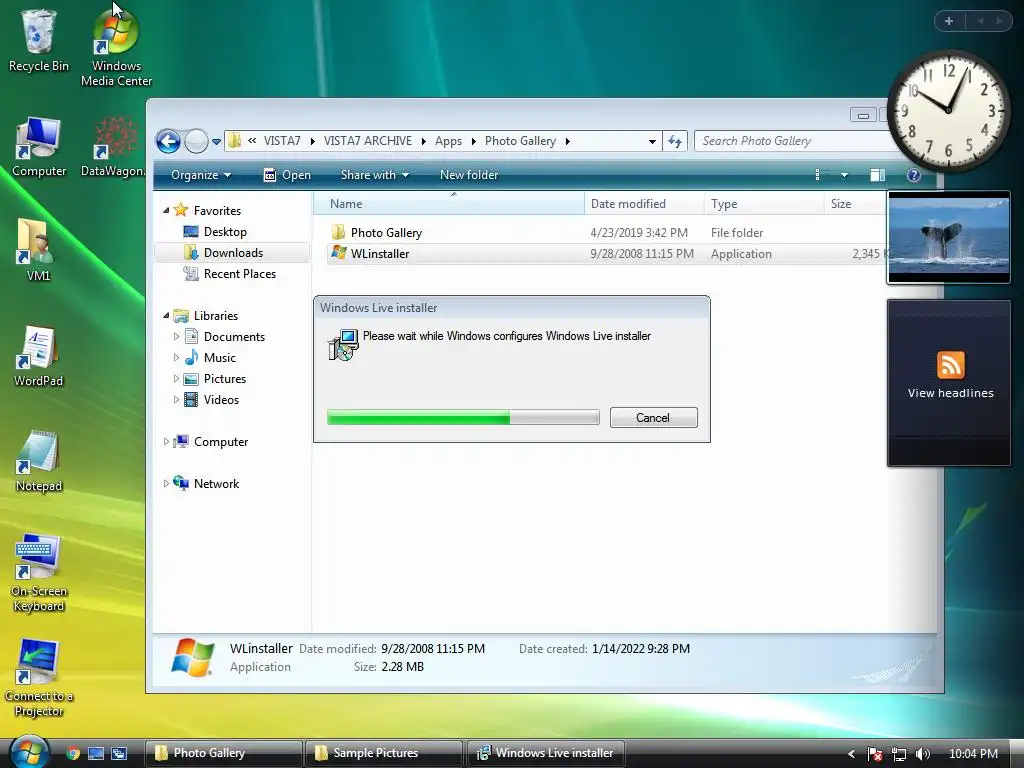Image resolution: width=1024 pixels, height=768 pixels.
Task: Expand the Computer tree node
Action: [166, 441]
